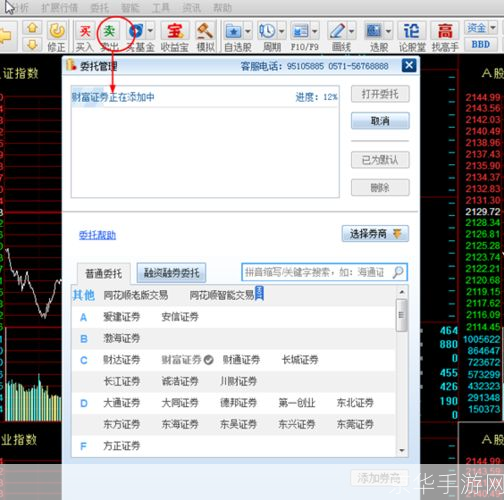
Task: Open 自选股 watchlist icon
Action: tap(234, 32)
